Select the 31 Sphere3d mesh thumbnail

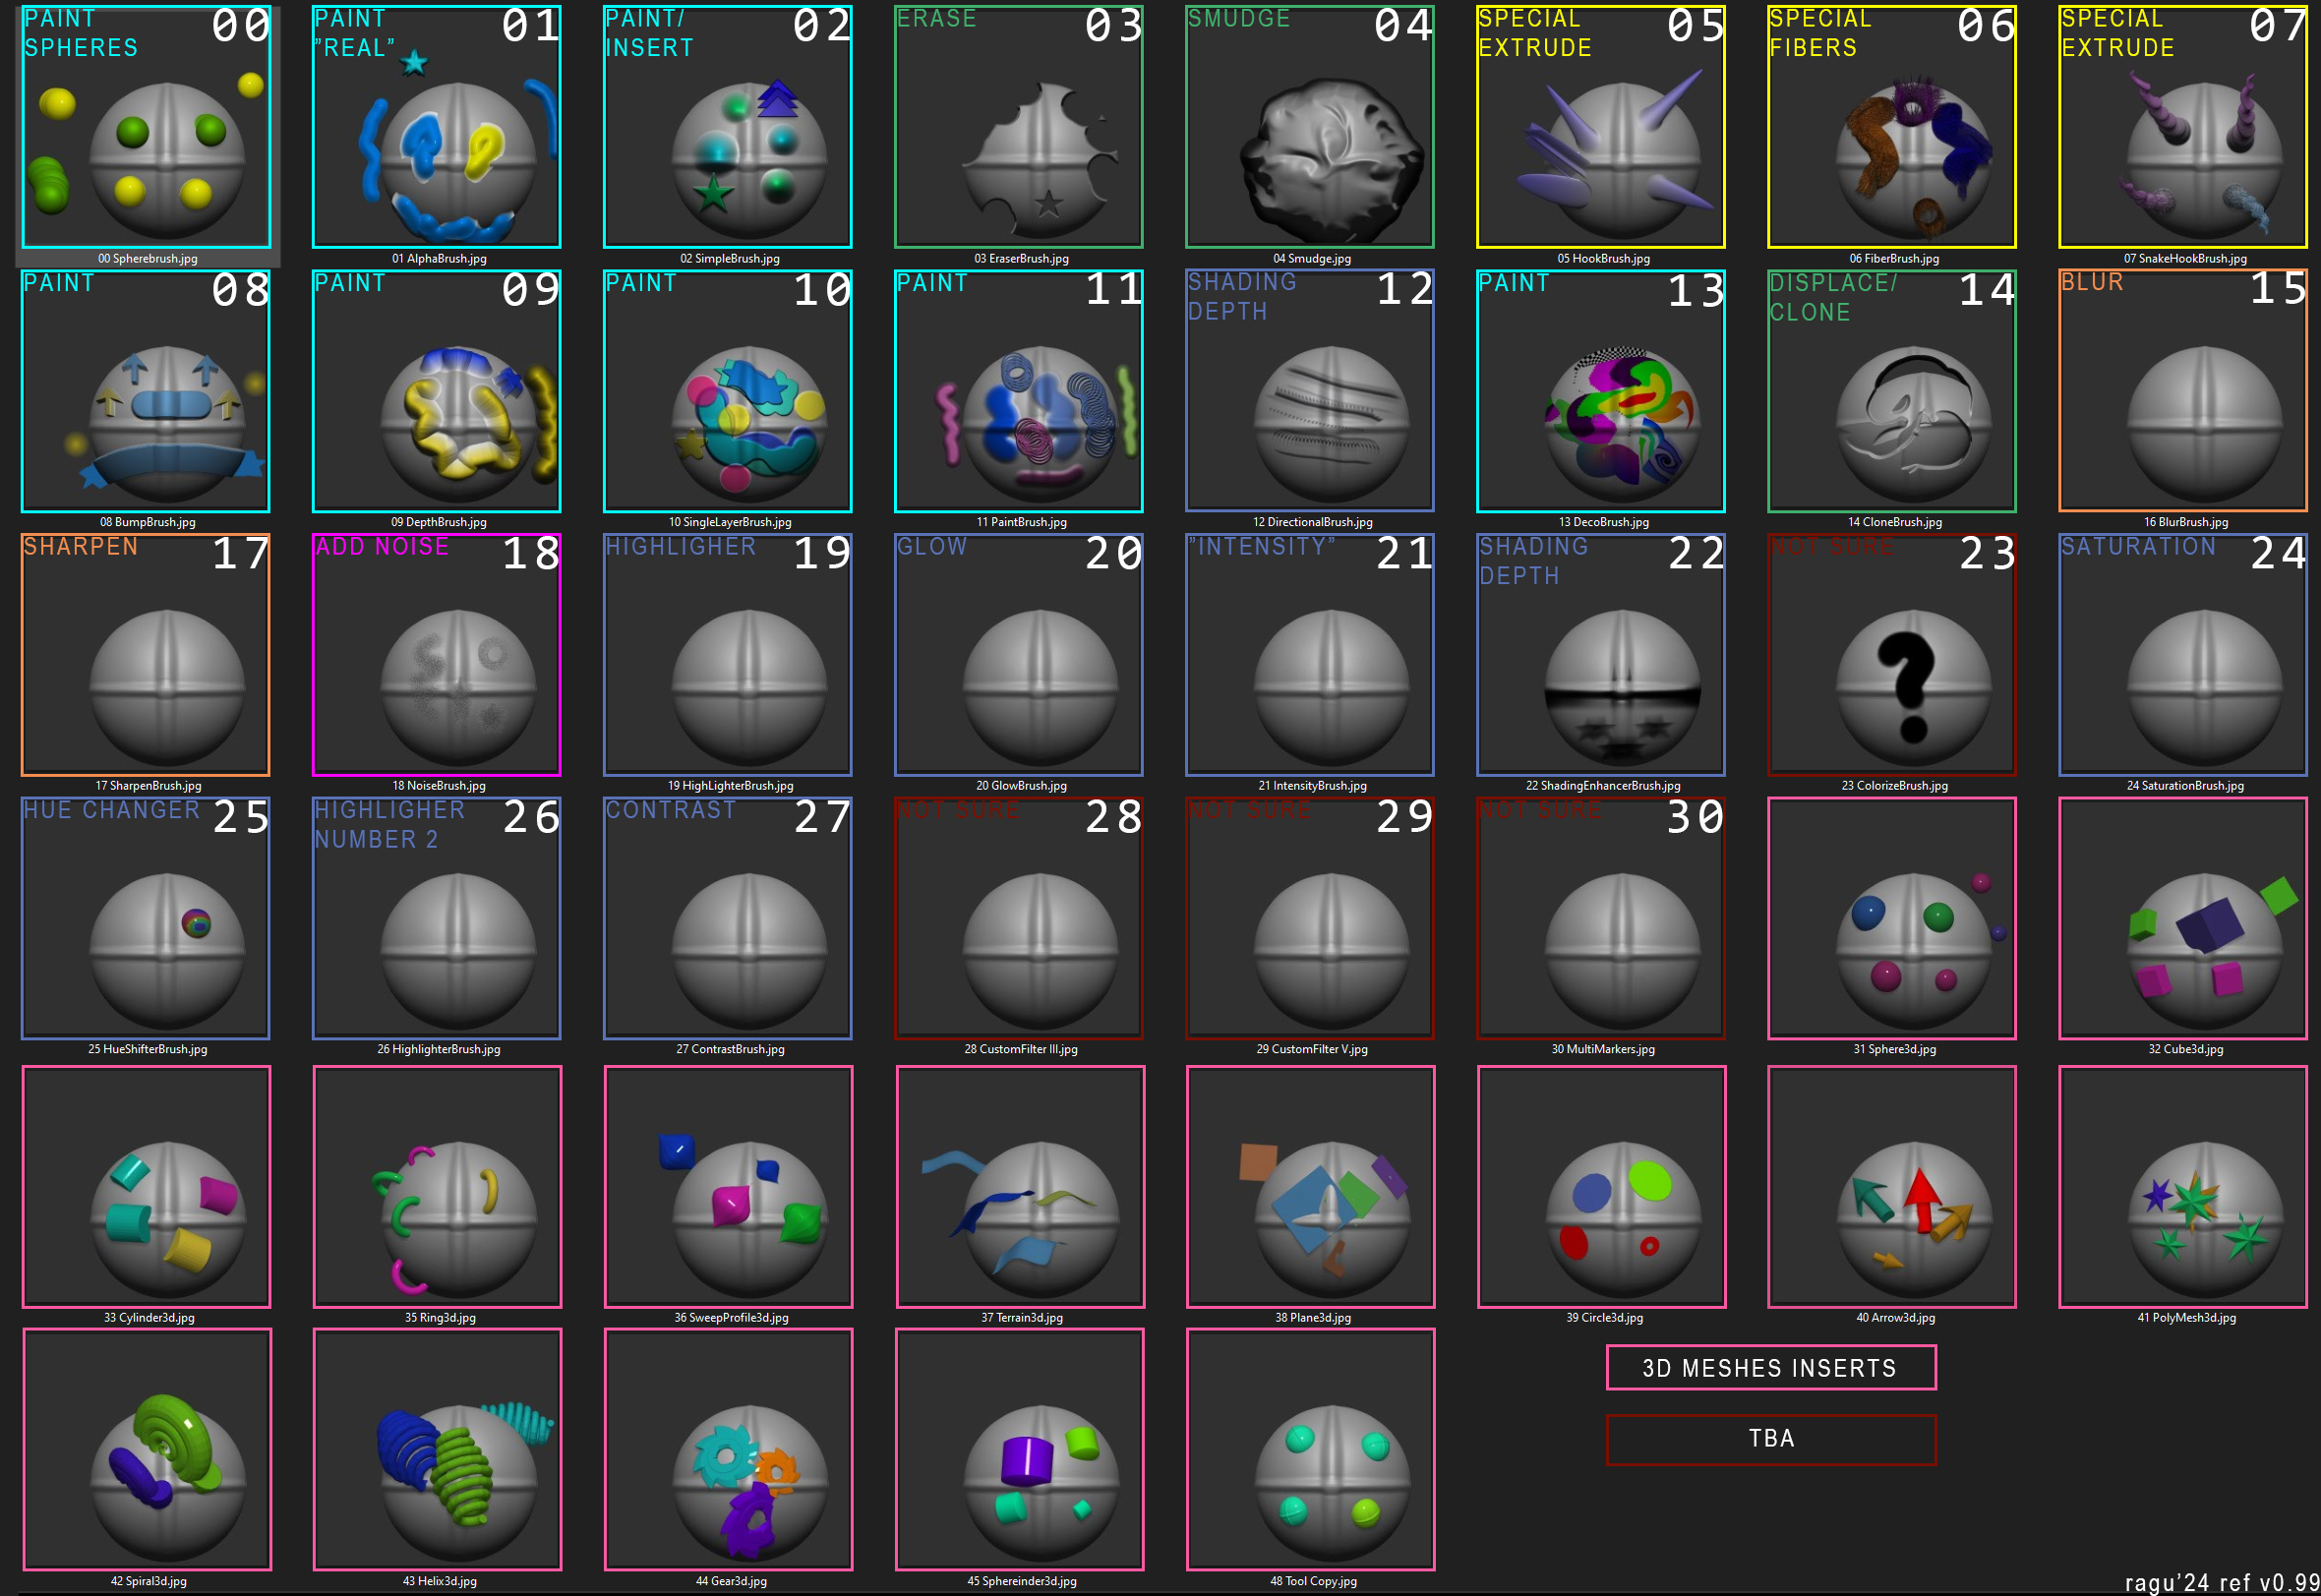1892,918
